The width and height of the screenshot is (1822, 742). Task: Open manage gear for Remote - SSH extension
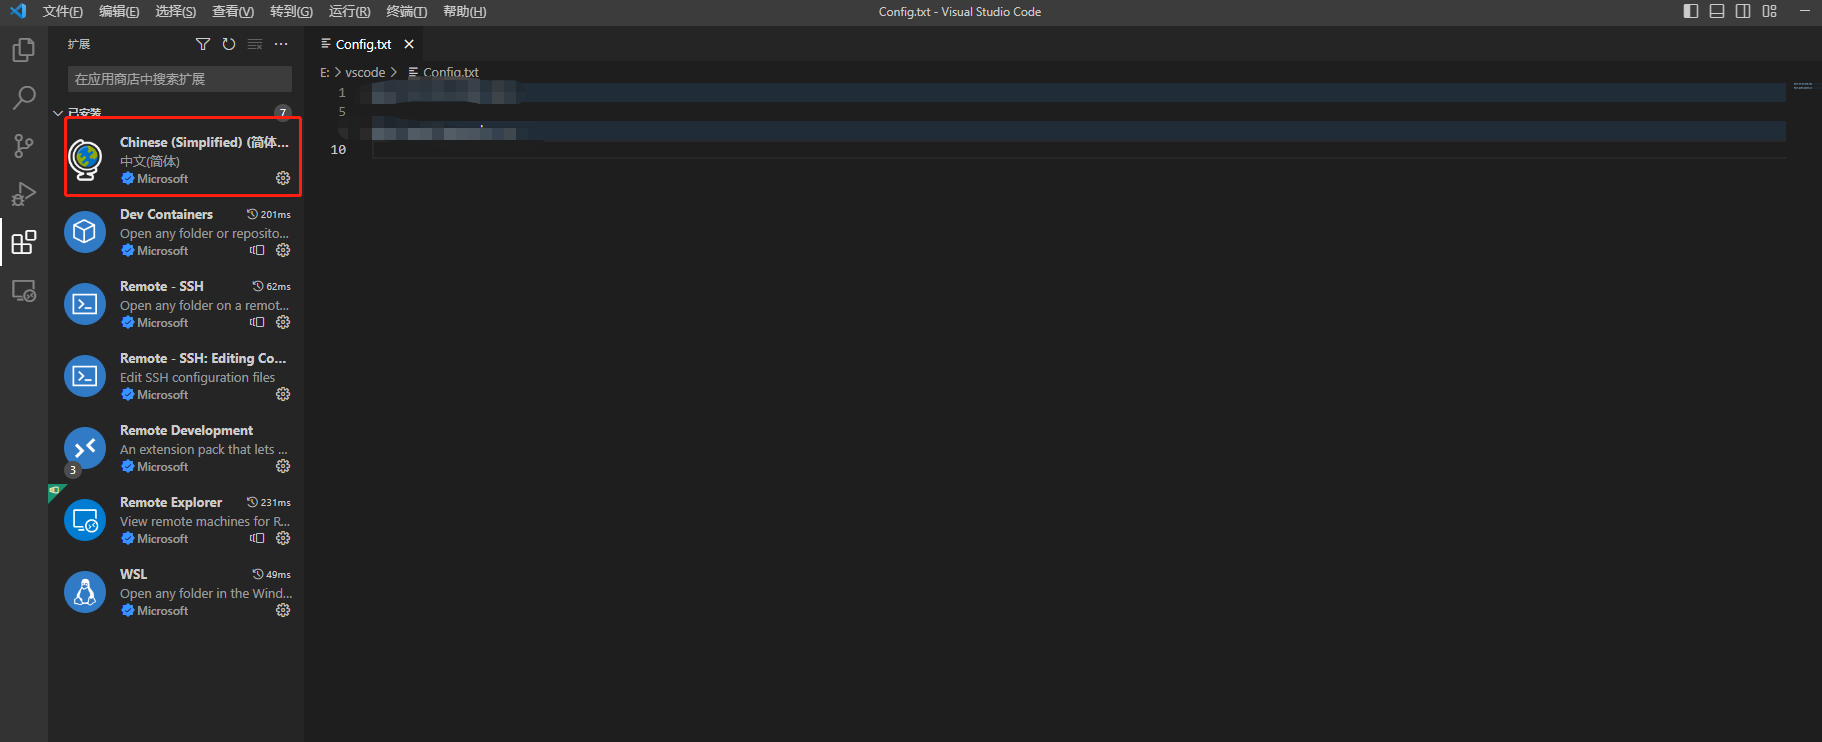[283, 322]
